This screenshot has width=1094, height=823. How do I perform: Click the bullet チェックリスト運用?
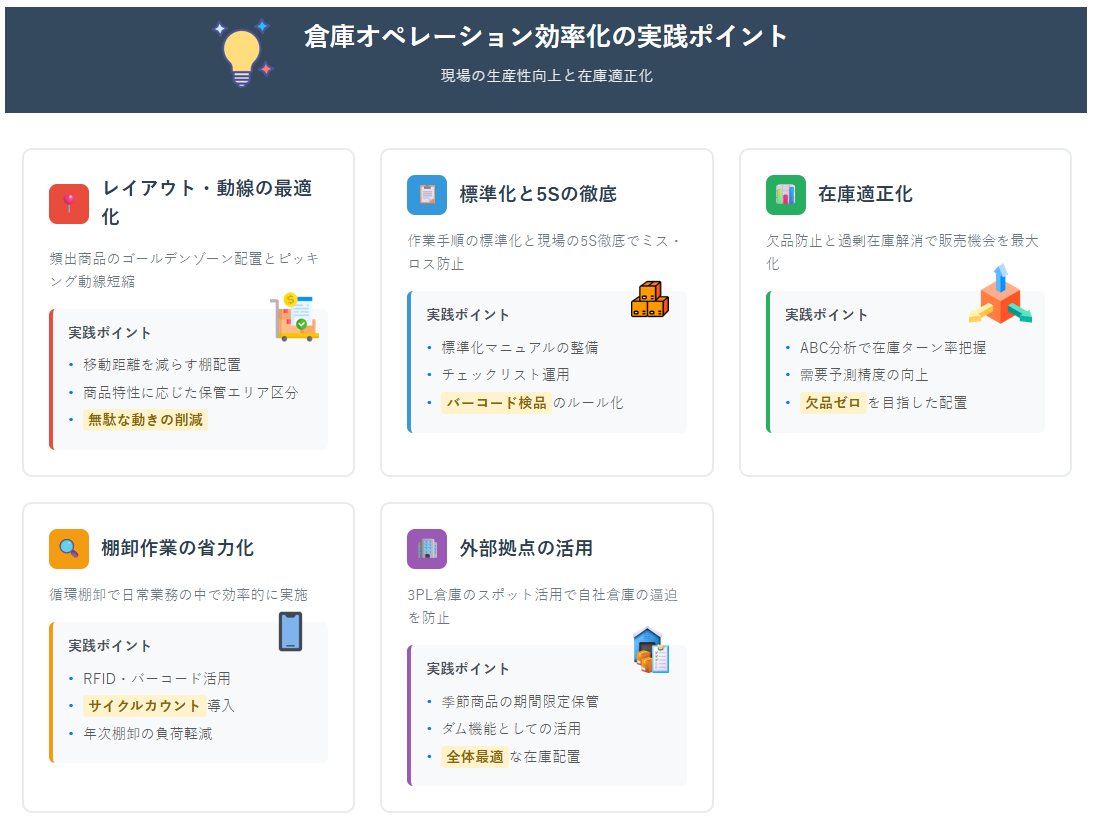(x=505, y=375)
